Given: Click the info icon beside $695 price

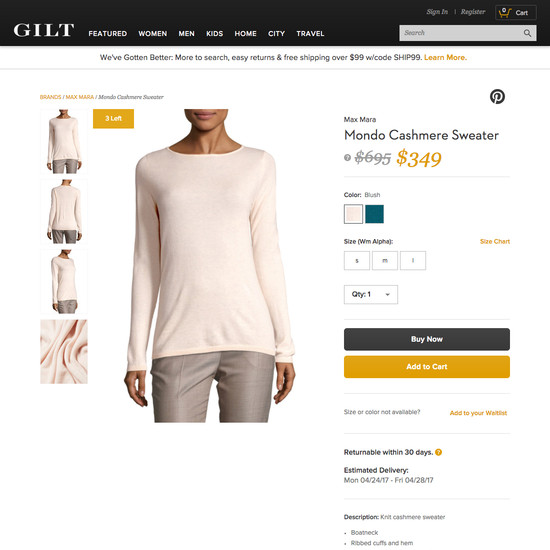Looking at the screenshot, I should (x=347, y=157).
